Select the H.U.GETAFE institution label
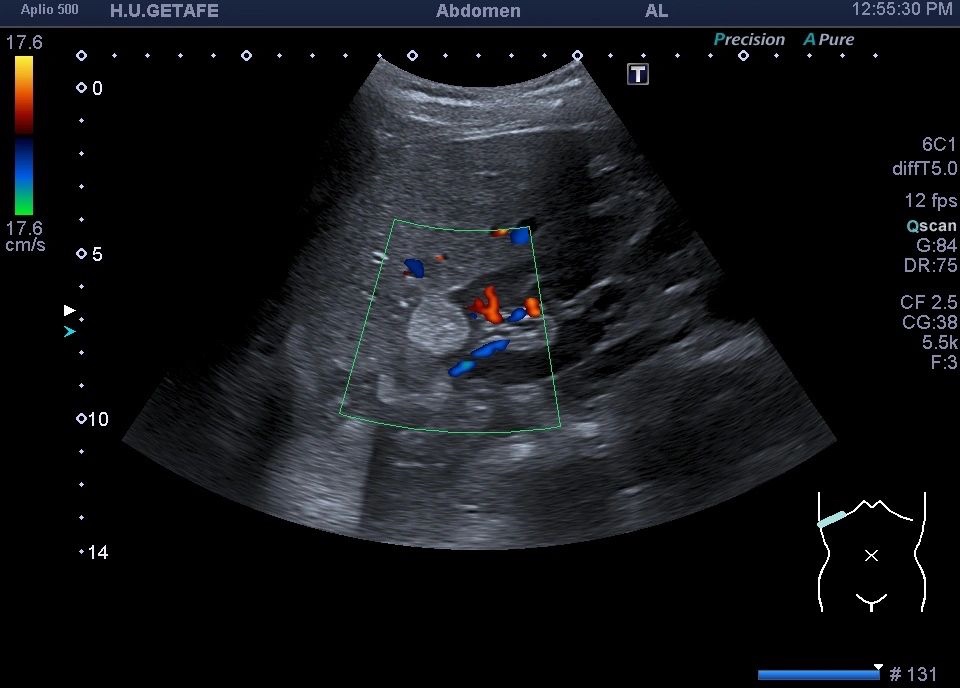 click(164, 11)
